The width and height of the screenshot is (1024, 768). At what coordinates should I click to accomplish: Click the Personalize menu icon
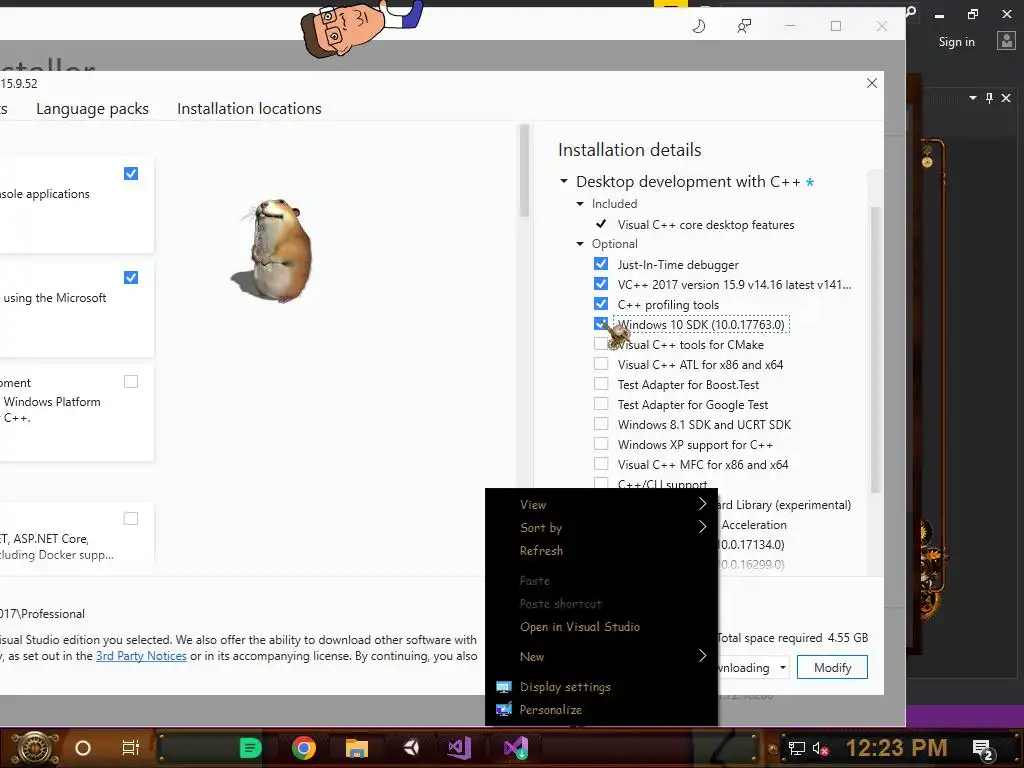tap(504, 709)
